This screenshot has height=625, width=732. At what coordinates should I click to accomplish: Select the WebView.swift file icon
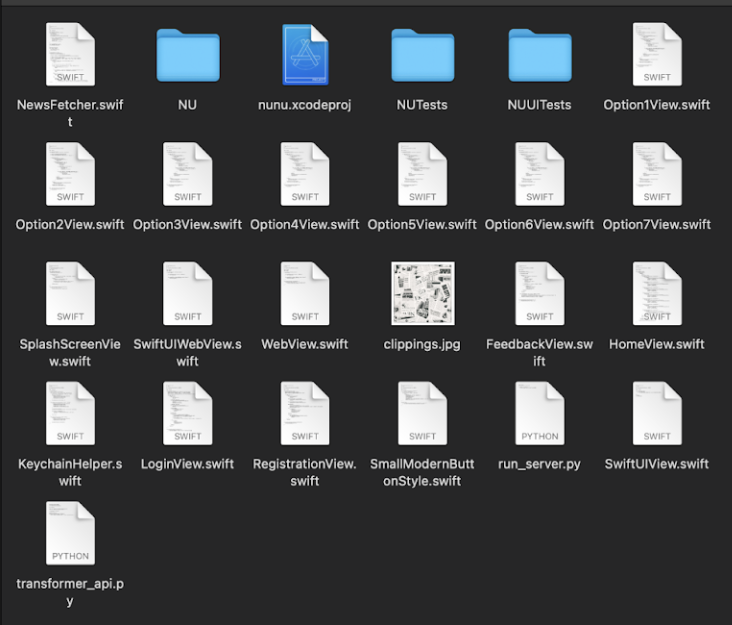coord(305,294)
